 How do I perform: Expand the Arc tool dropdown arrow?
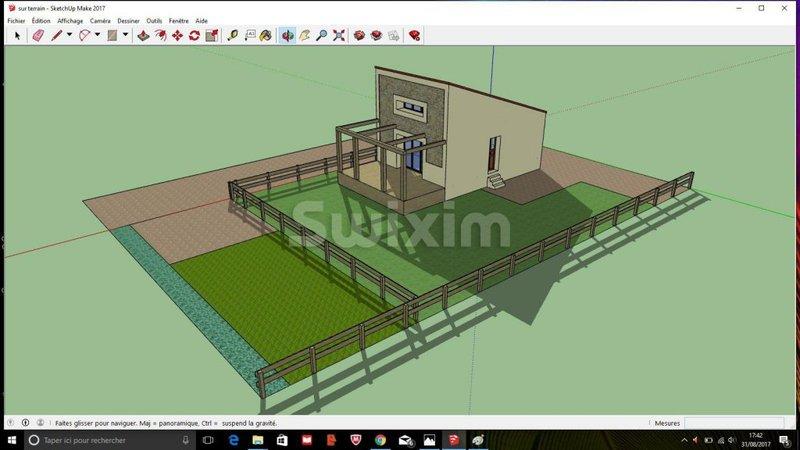click(x=97, y=35)
